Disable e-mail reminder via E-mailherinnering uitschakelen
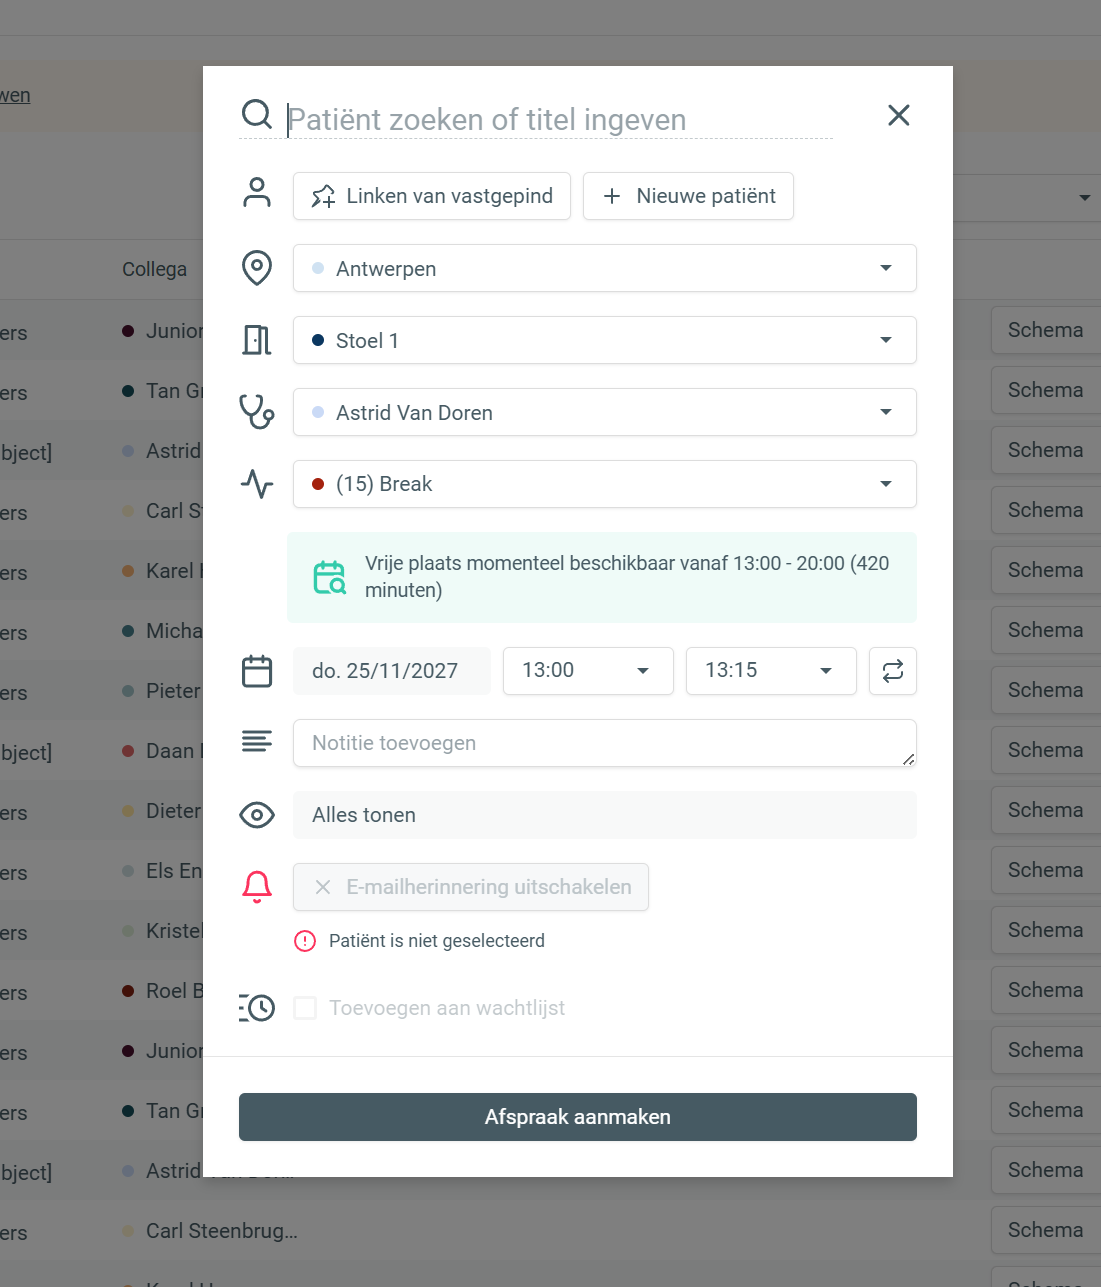The width and height of the screenshot is (1101, 1287). pos(471,887)
